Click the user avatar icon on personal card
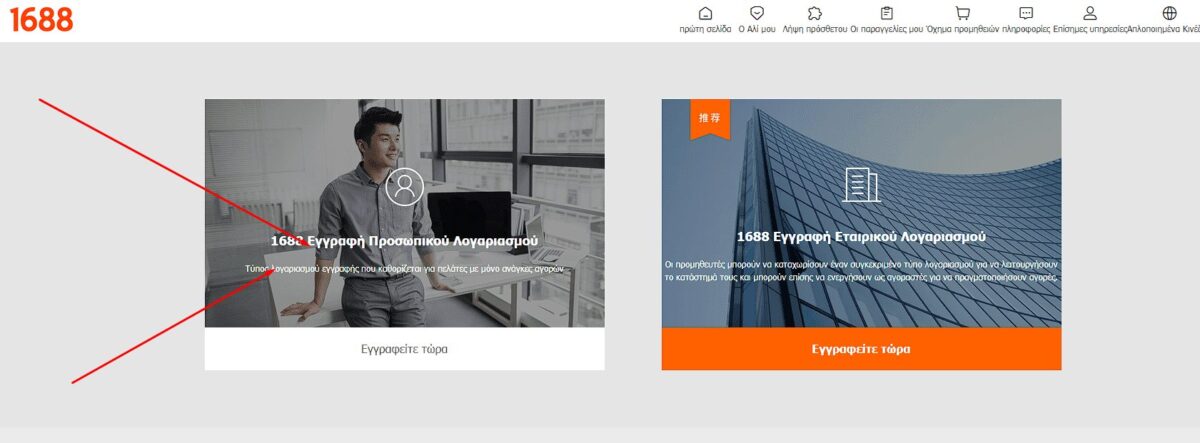1200x443 pixels. click(x=404, y=186)
